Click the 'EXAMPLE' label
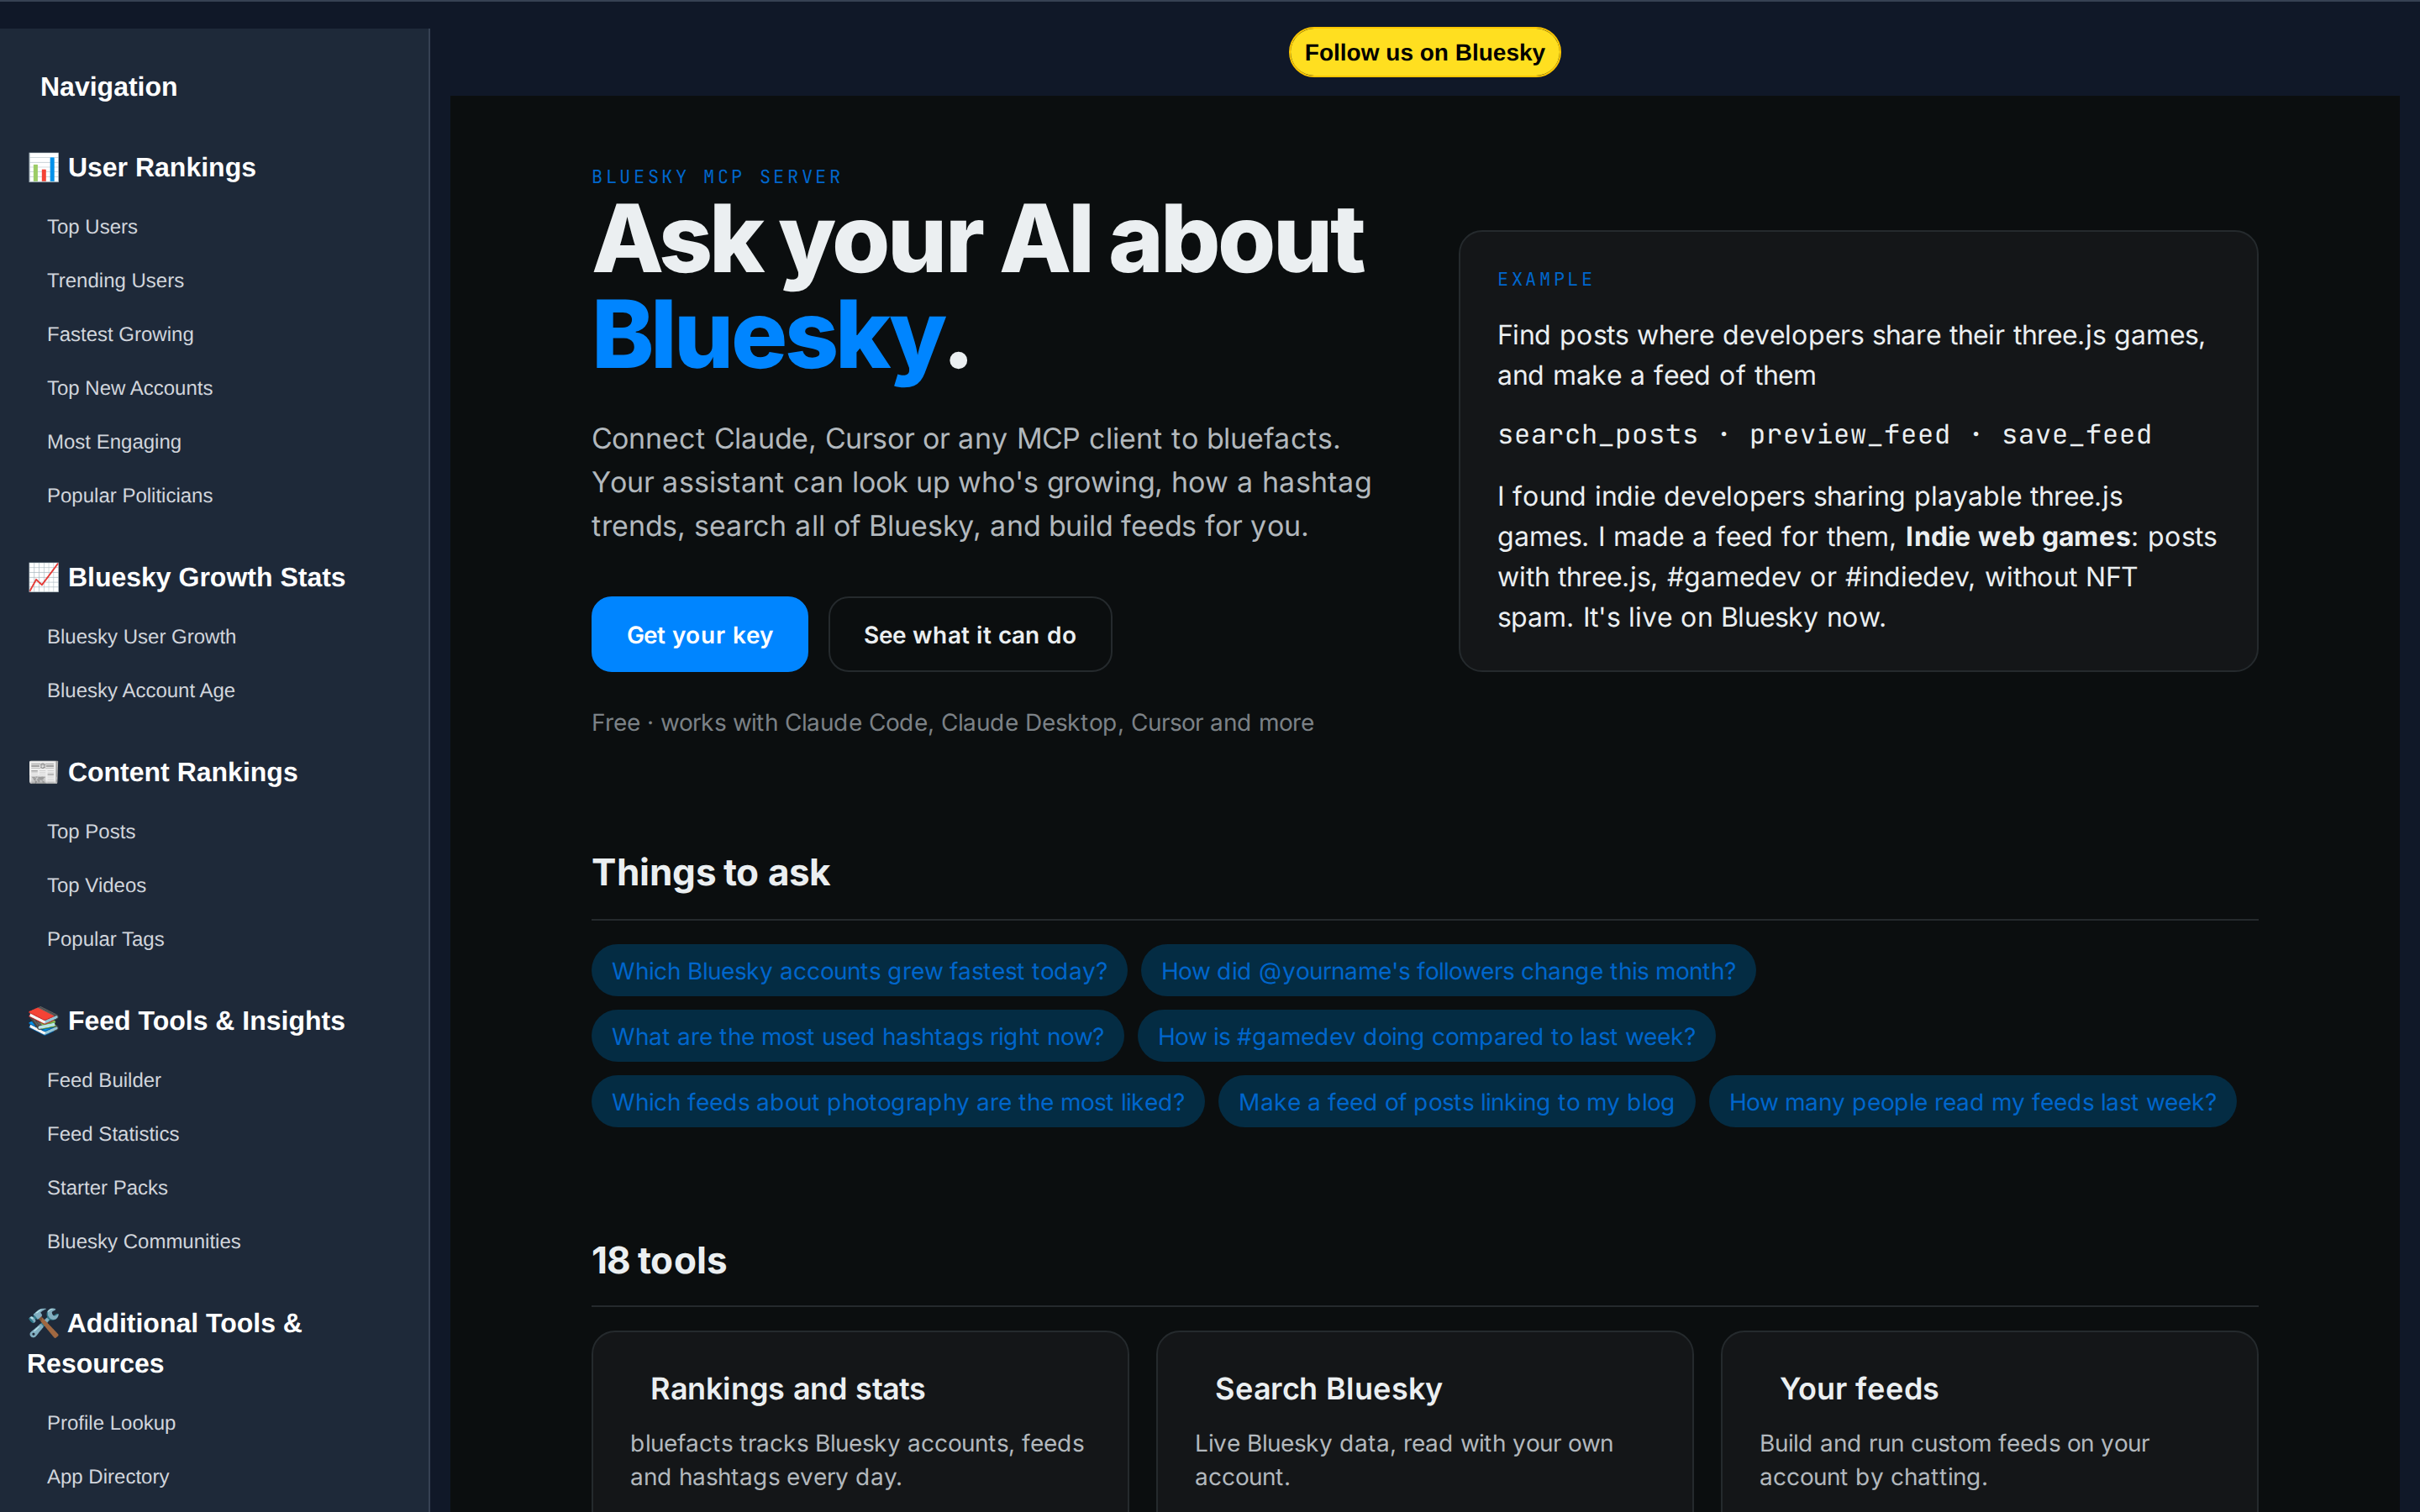This screenshot has height=1512, width=2420. pyautogui.click(x=1545, y=279)
